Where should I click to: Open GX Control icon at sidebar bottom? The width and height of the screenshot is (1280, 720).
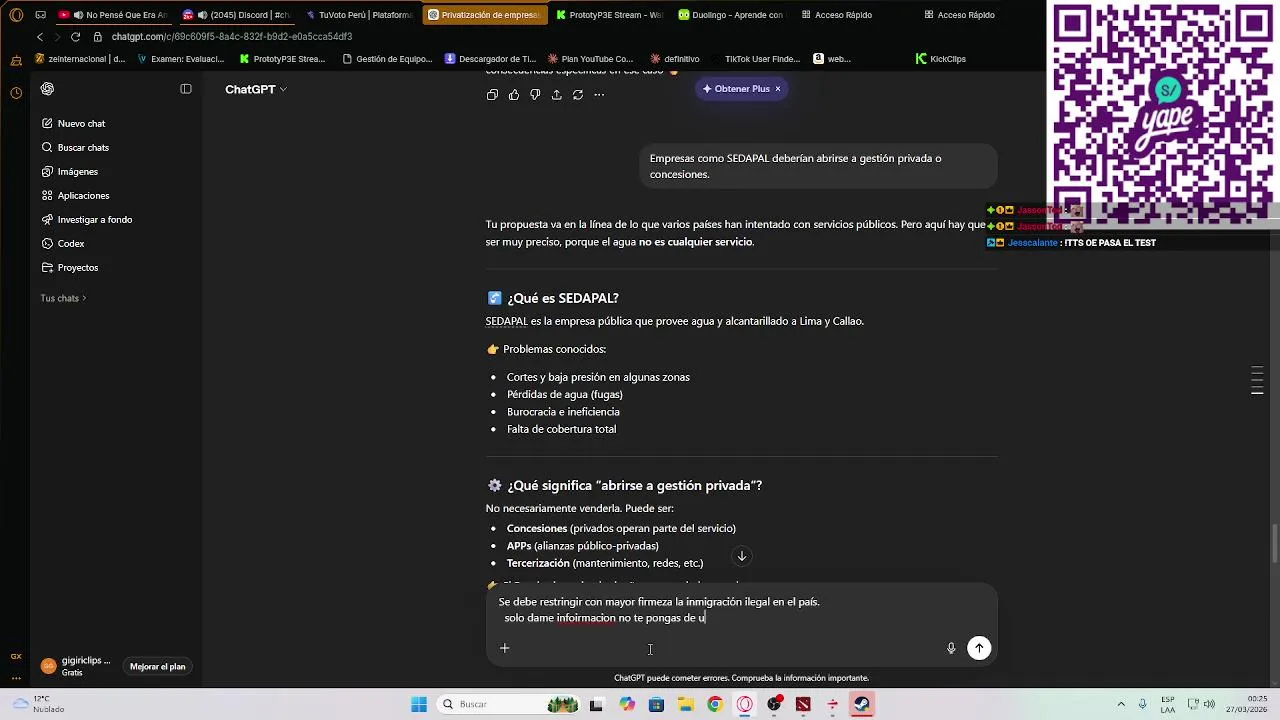point(16,657)
